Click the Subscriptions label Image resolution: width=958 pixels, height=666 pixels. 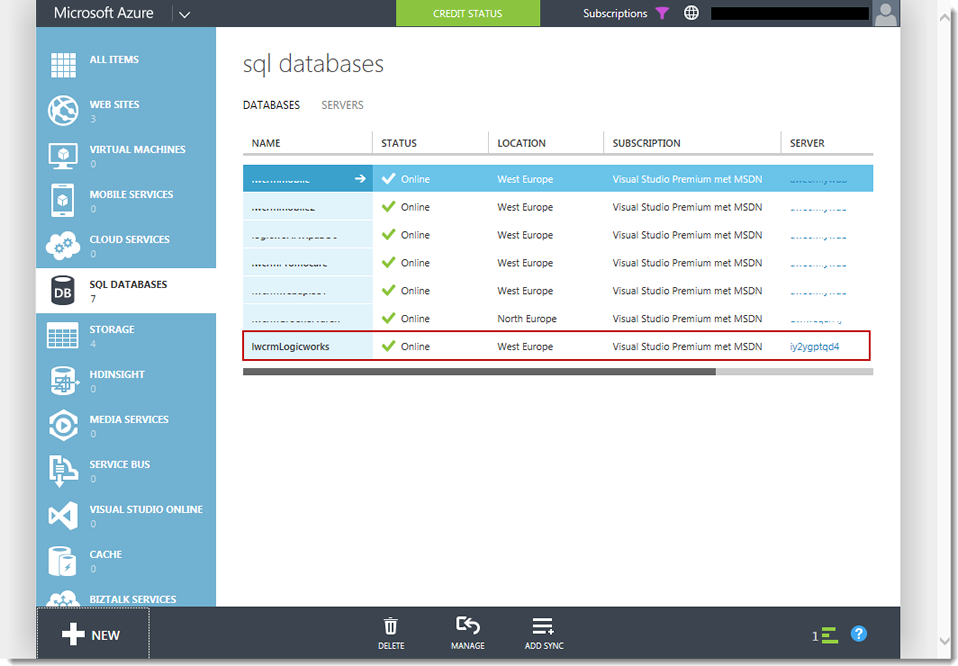pos(615,13)
